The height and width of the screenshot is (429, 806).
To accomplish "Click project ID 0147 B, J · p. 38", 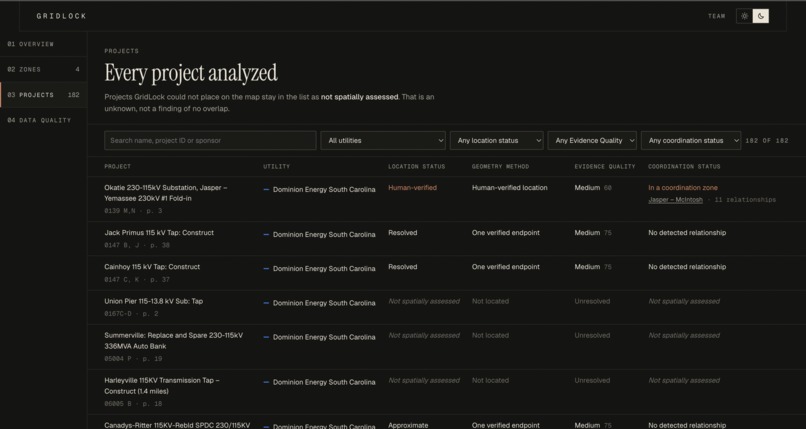I will 137,246.
